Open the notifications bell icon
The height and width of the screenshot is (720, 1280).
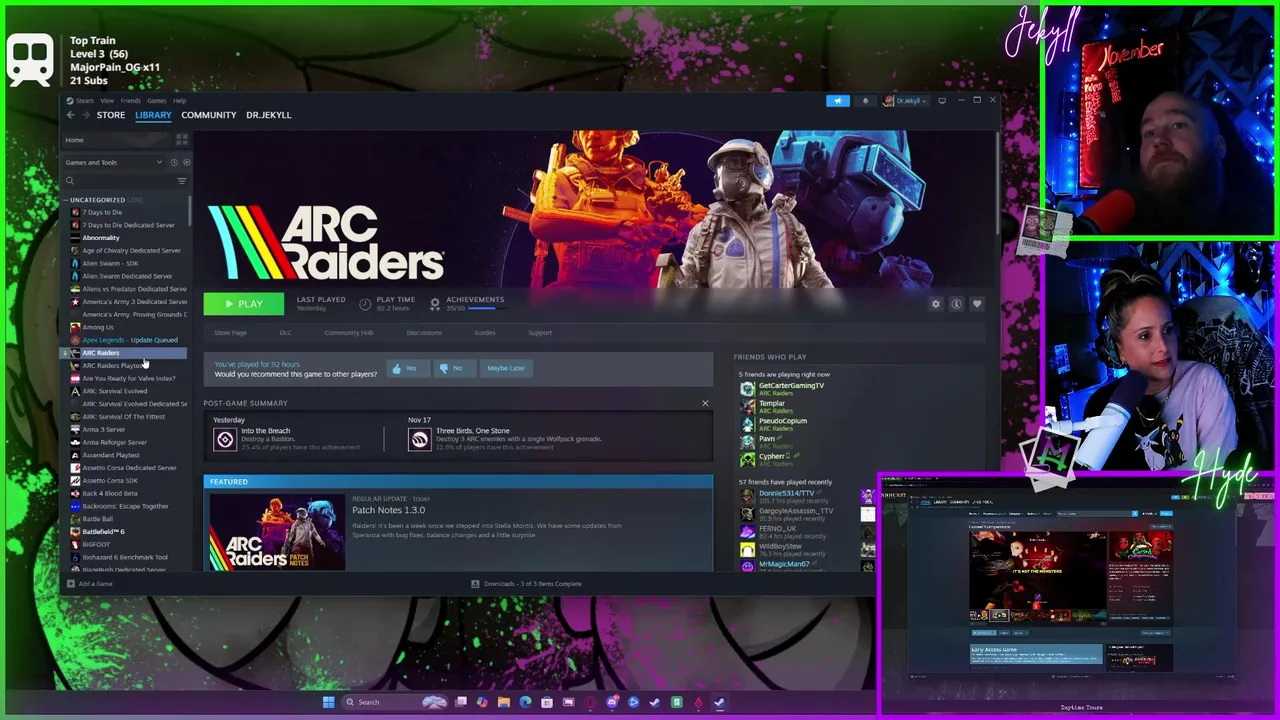(x=865, y=101)
